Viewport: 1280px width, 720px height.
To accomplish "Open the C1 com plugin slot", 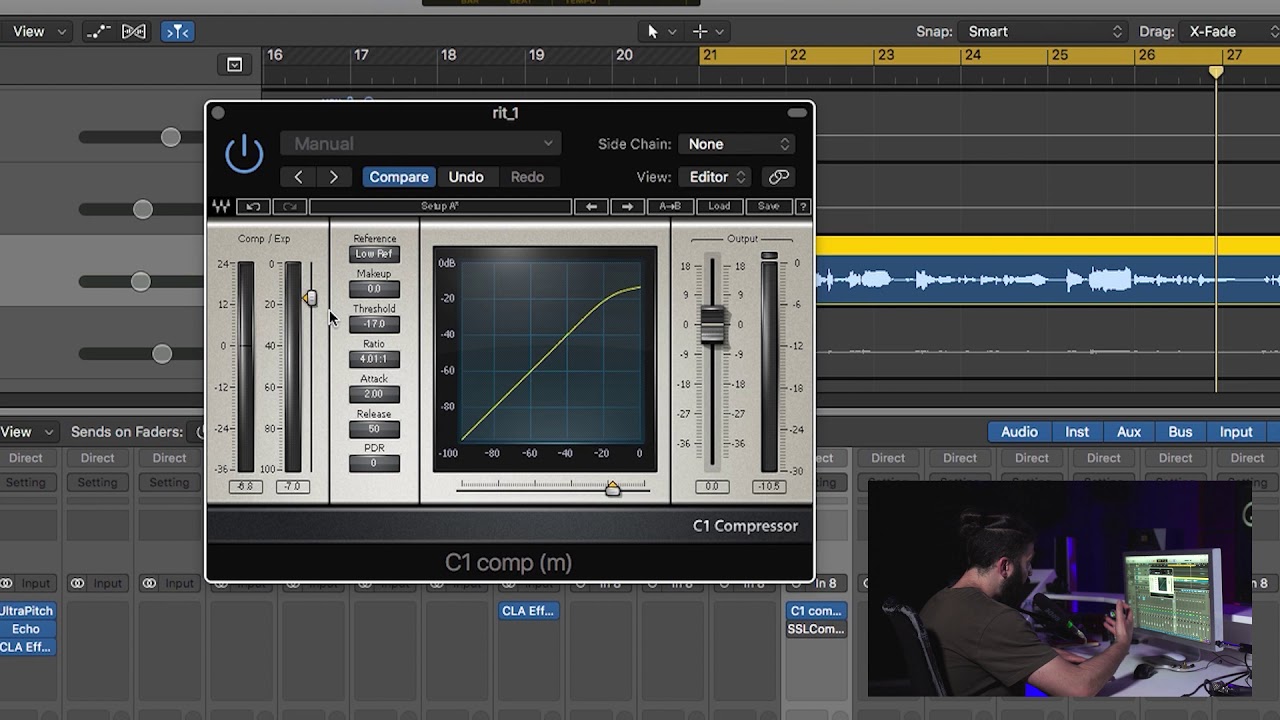I will 816,611.
